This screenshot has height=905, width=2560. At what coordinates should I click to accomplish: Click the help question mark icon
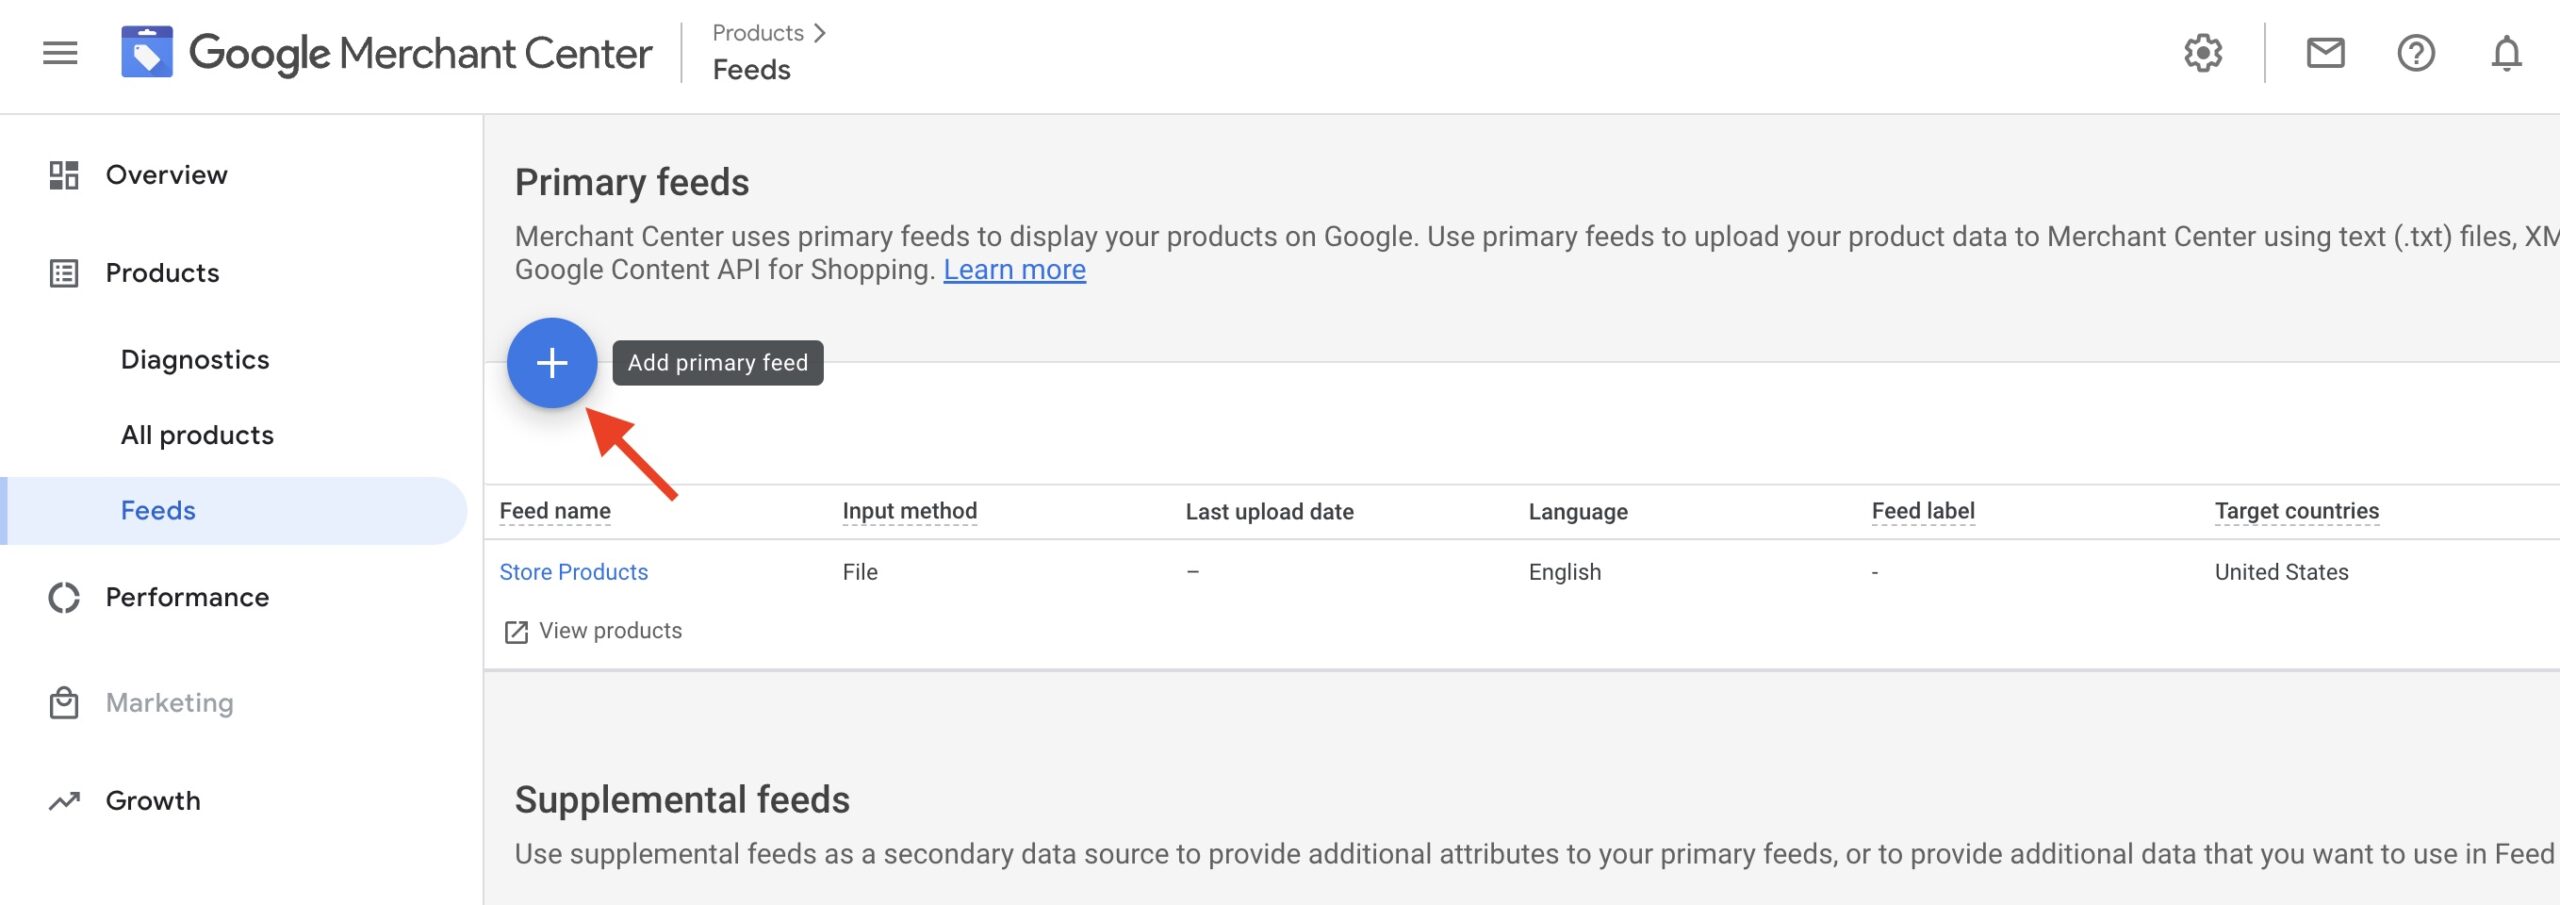click(2415, 53)
